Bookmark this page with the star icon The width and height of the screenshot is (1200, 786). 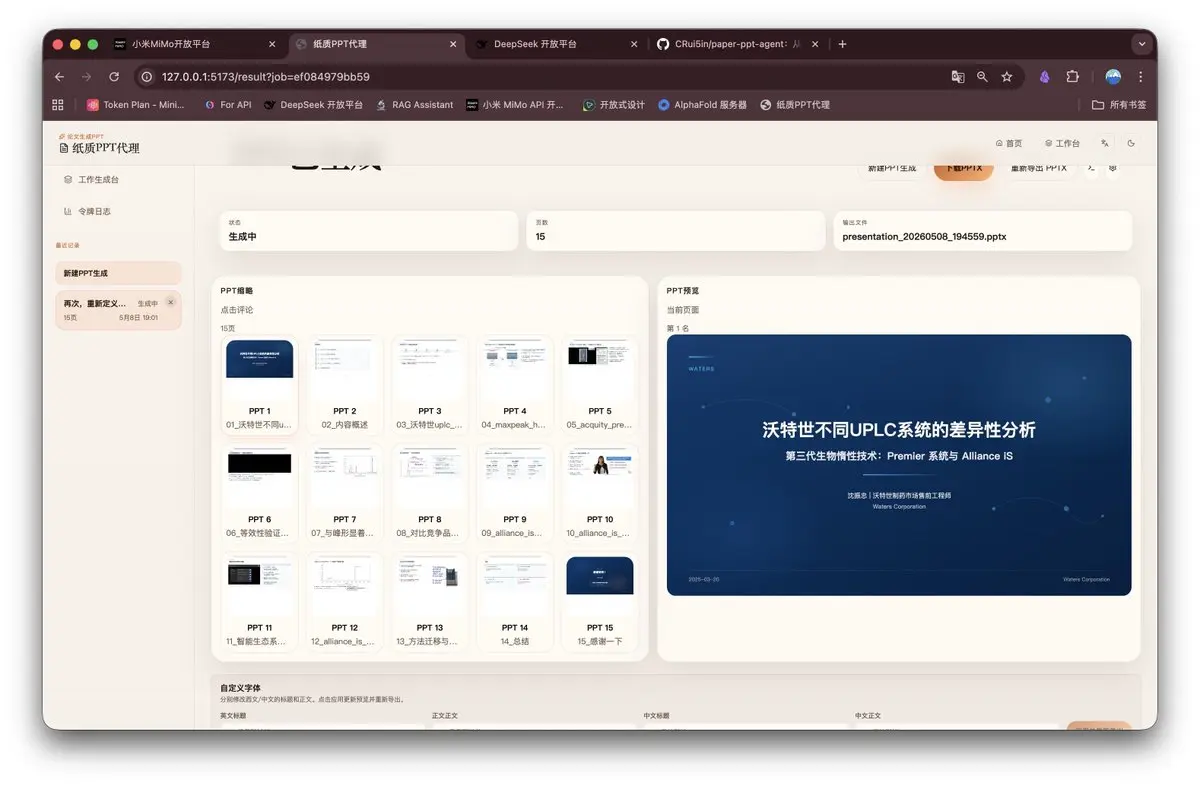(x=1007, y=76)
